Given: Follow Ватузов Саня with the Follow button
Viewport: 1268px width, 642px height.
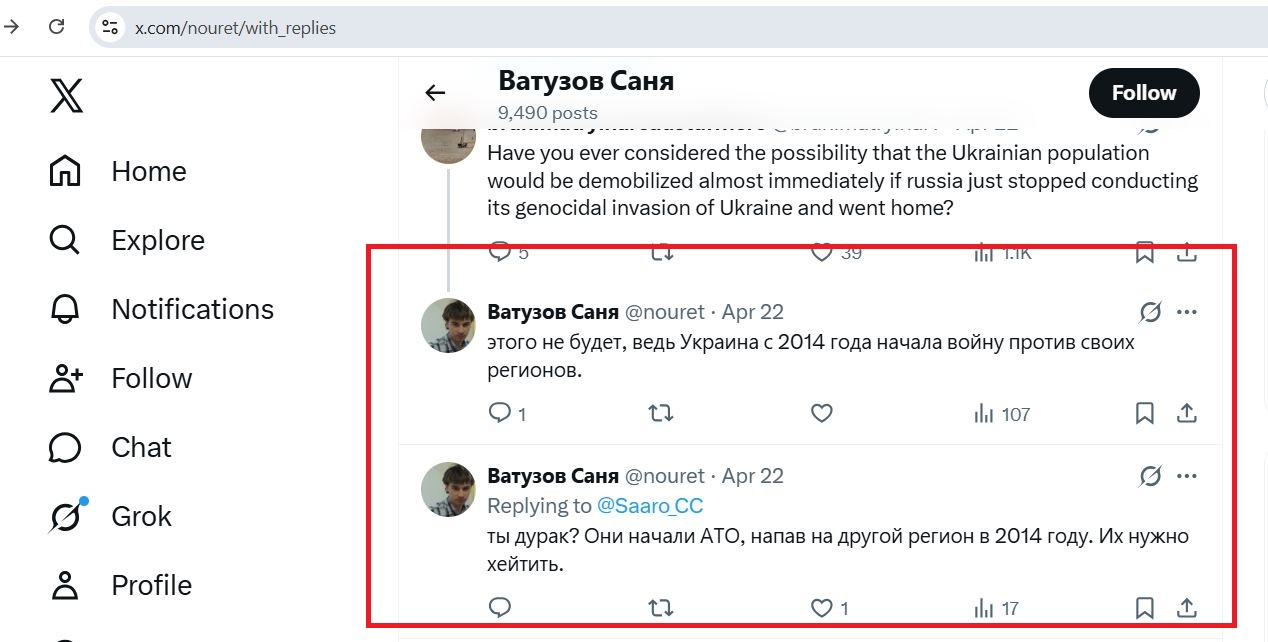Looking at the screenshot, I should (x=1144, y=93).
